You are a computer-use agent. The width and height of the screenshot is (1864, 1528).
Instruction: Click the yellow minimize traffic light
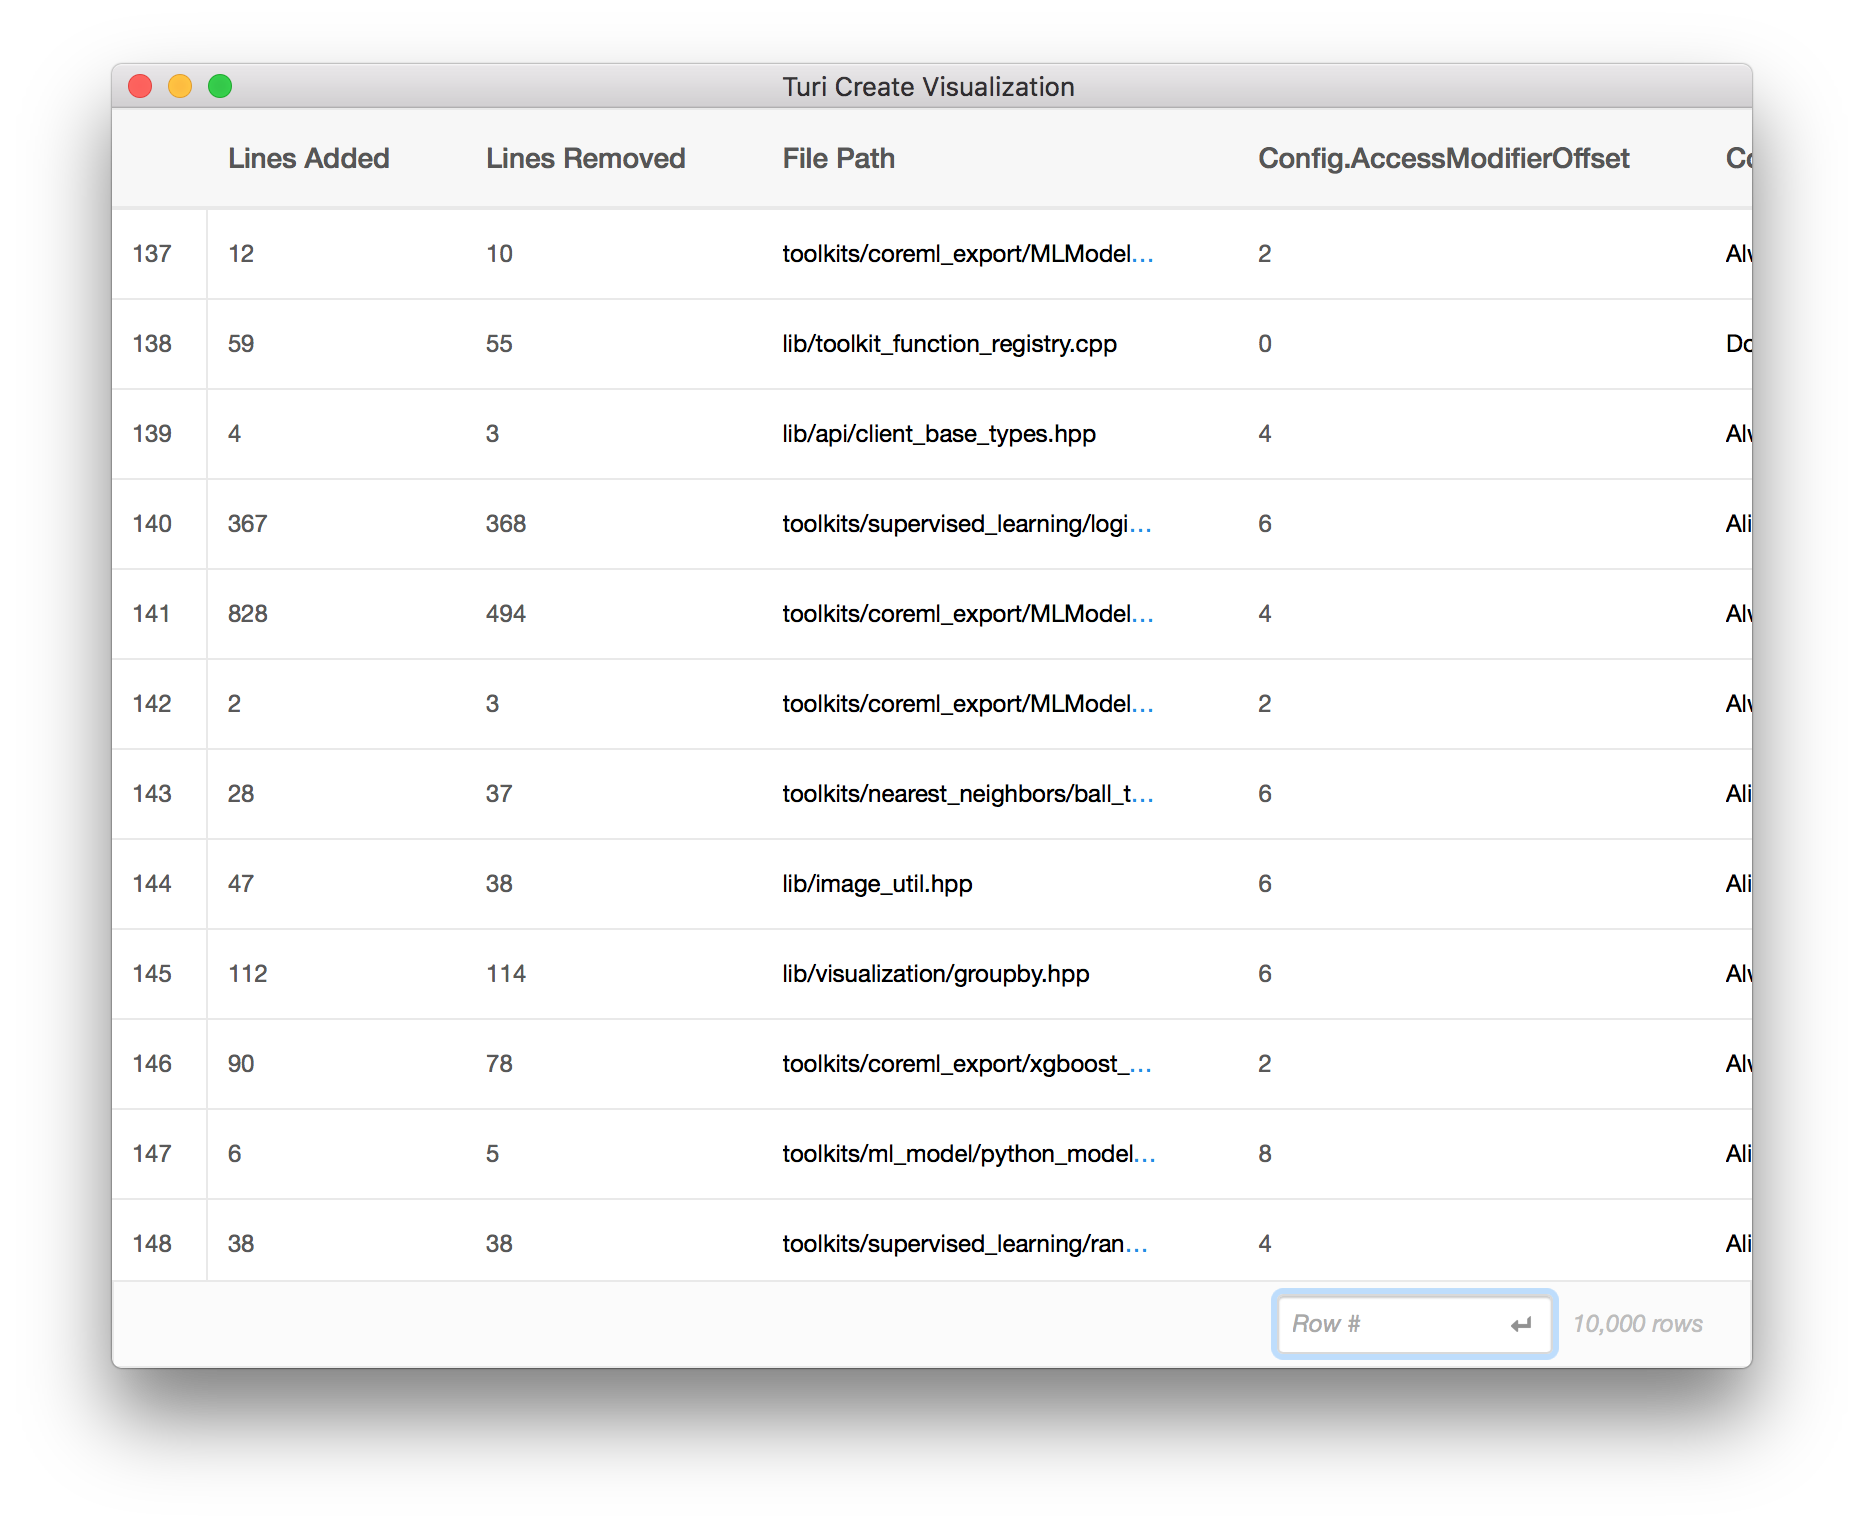point(180,86)
